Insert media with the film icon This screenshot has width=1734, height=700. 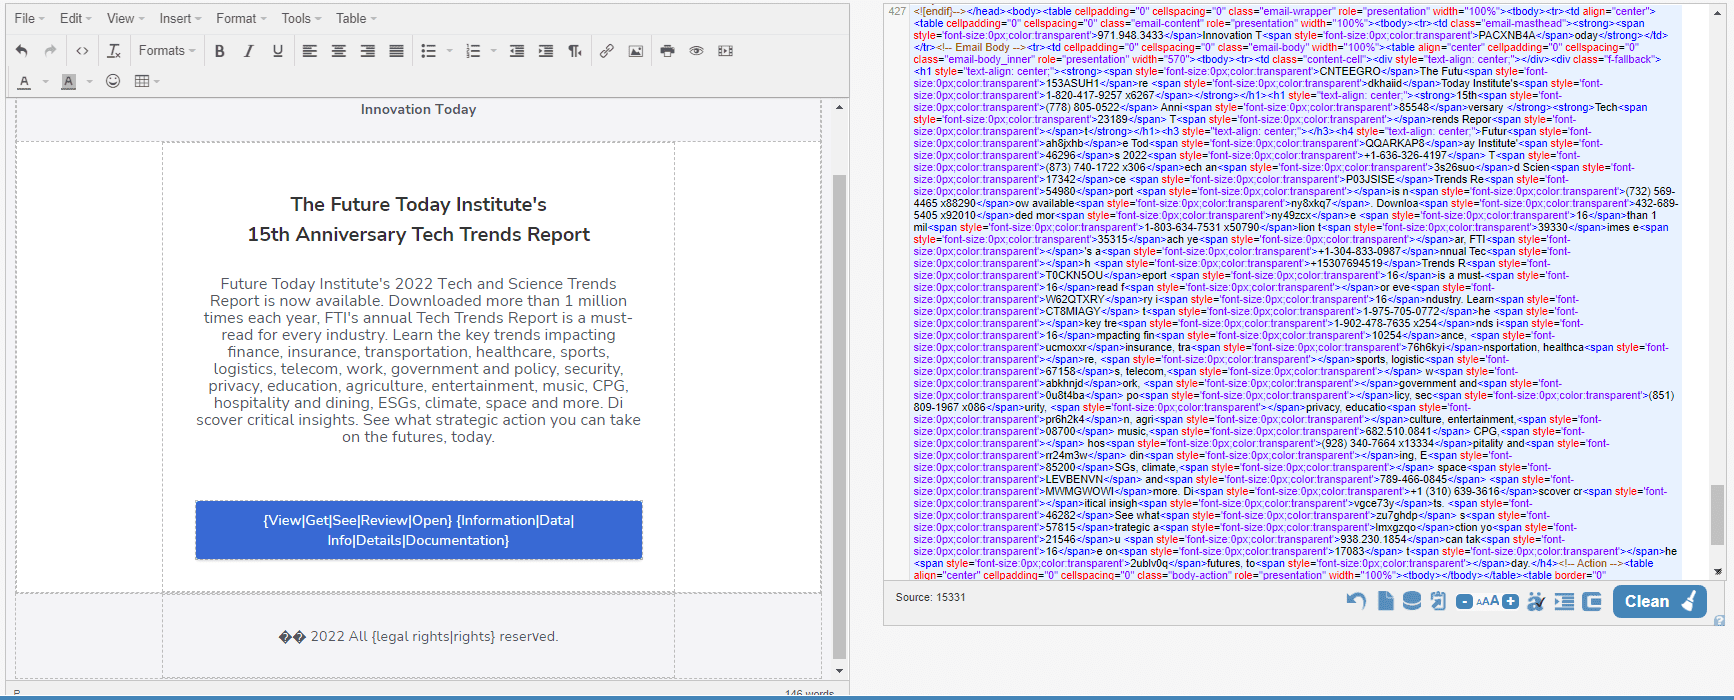coord(725,51)
